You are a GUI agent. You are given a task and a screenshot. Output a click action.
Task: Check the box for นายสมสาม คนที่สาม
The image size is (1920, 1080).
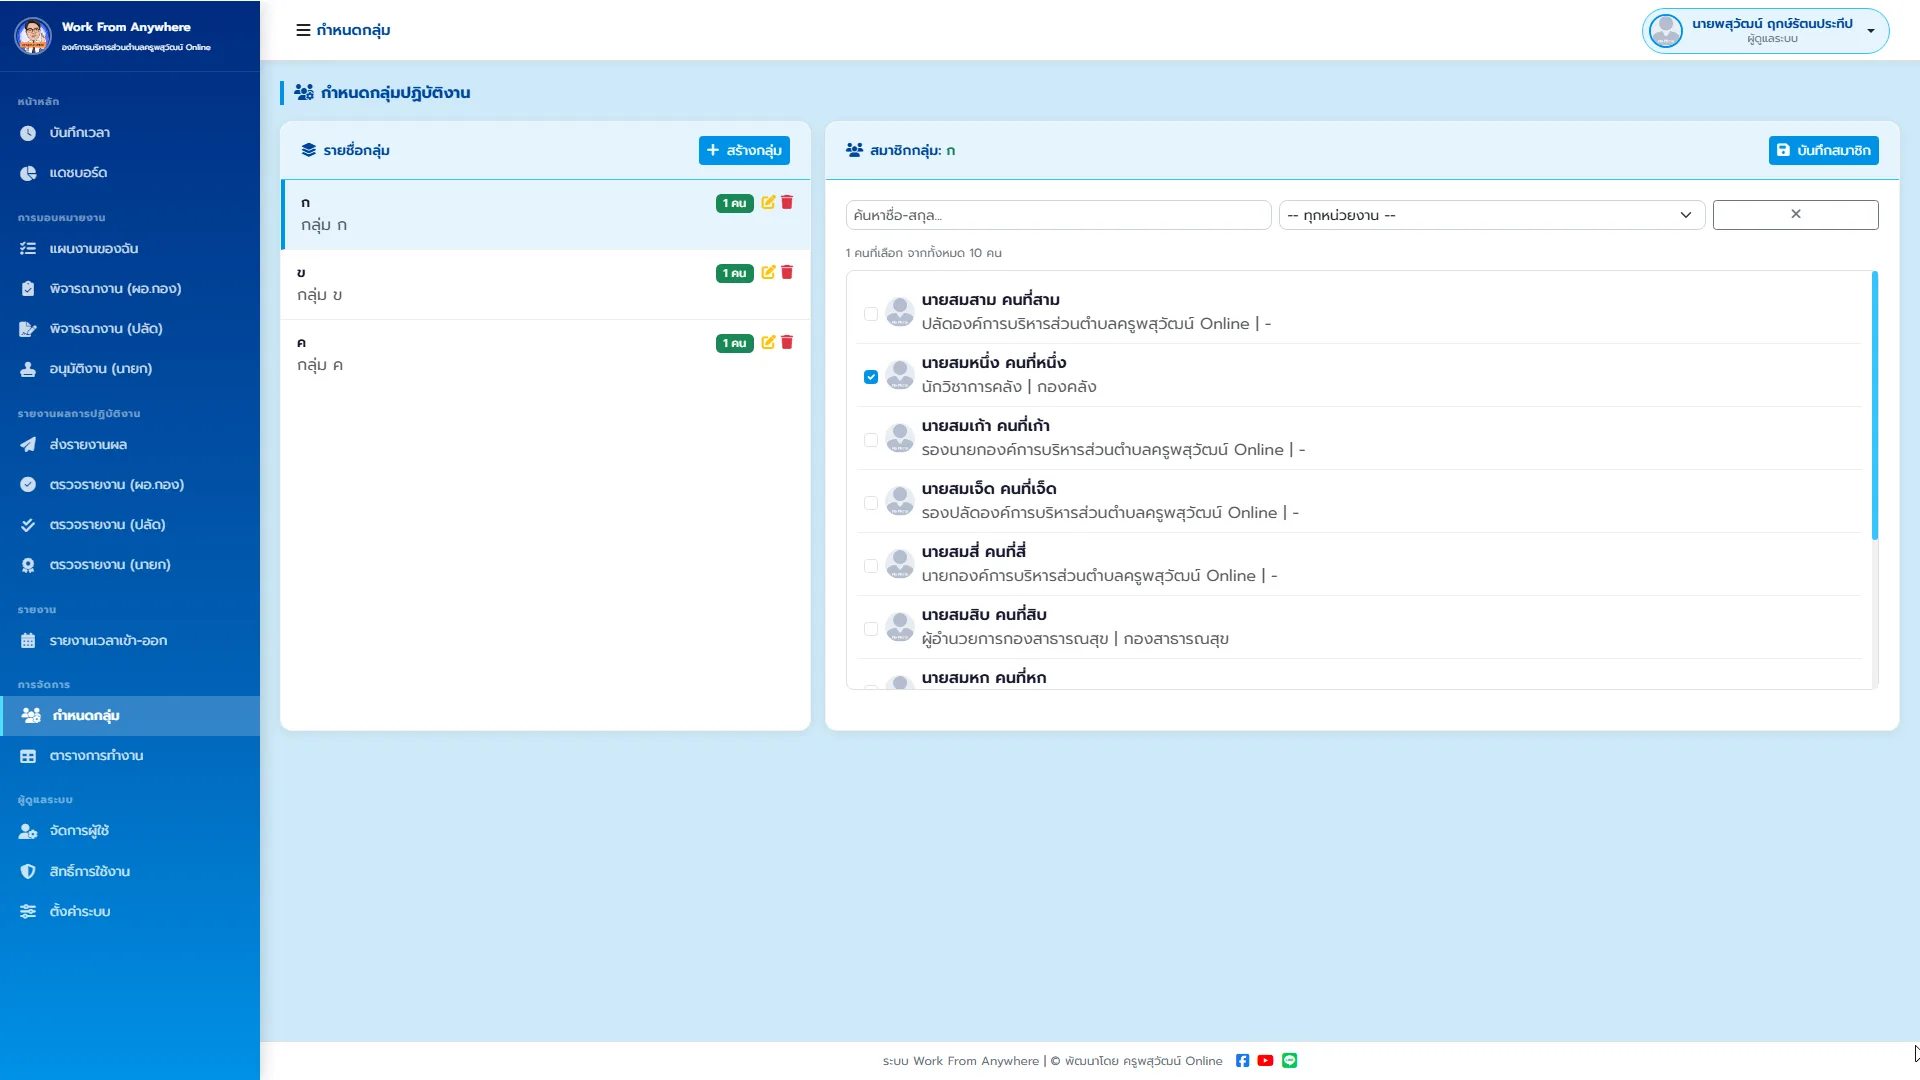871,314
